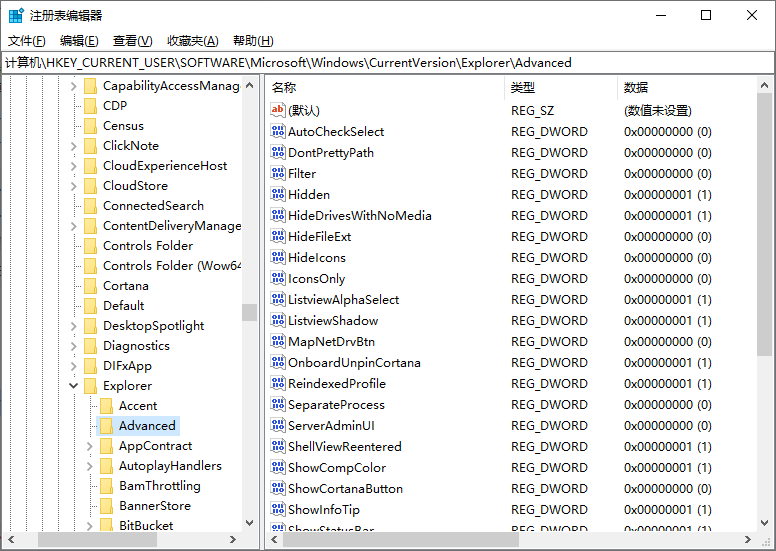The height and width of the screenshot is (551, 776).
Task: Expand the AppContract key
Action: coord(90,446)
